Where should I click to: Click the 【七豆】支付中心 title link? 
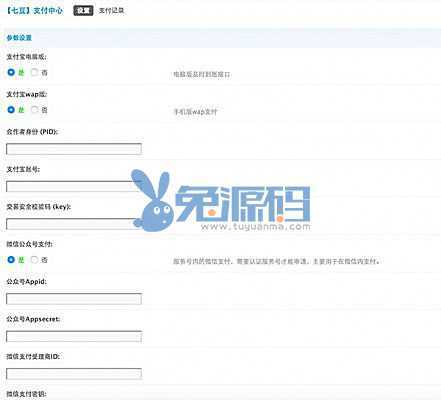(35, 10)
